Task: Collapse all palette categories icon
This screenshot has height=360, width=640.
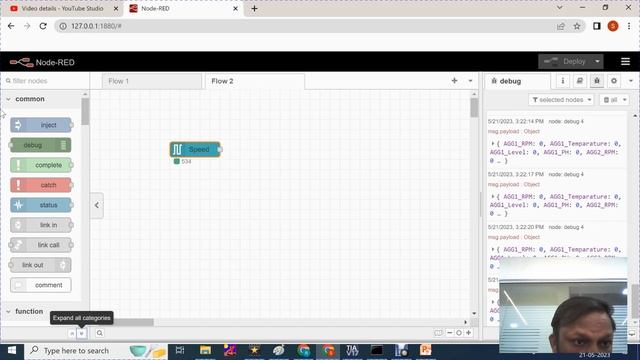Action: (x=72, y=333)
